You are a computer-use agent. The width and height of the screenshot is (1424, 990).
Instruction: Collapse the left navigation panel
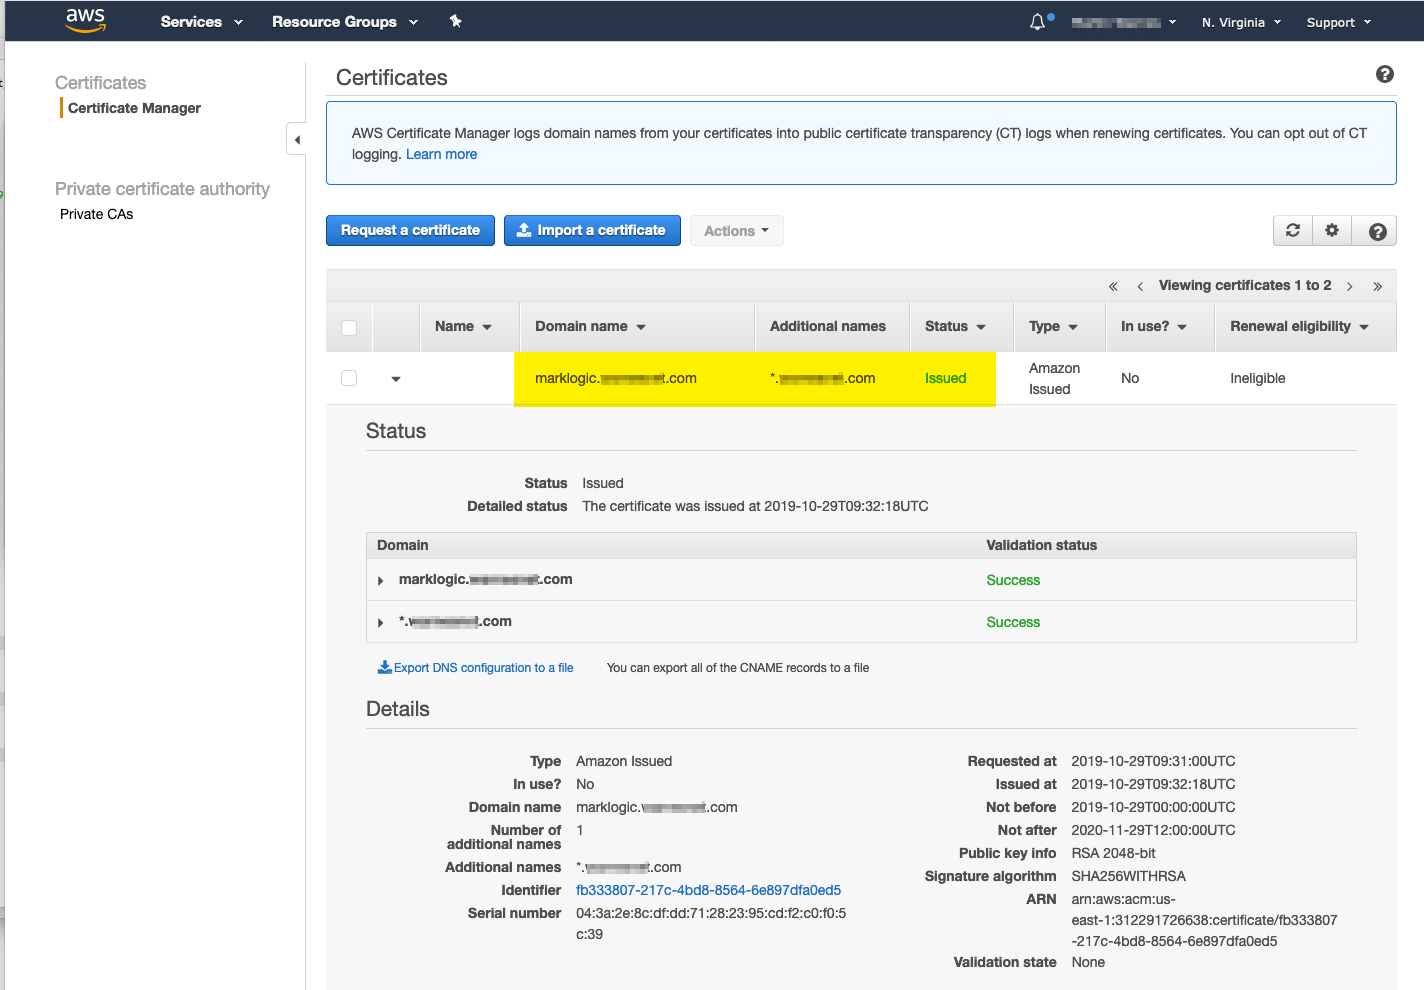tap(296, 139)
